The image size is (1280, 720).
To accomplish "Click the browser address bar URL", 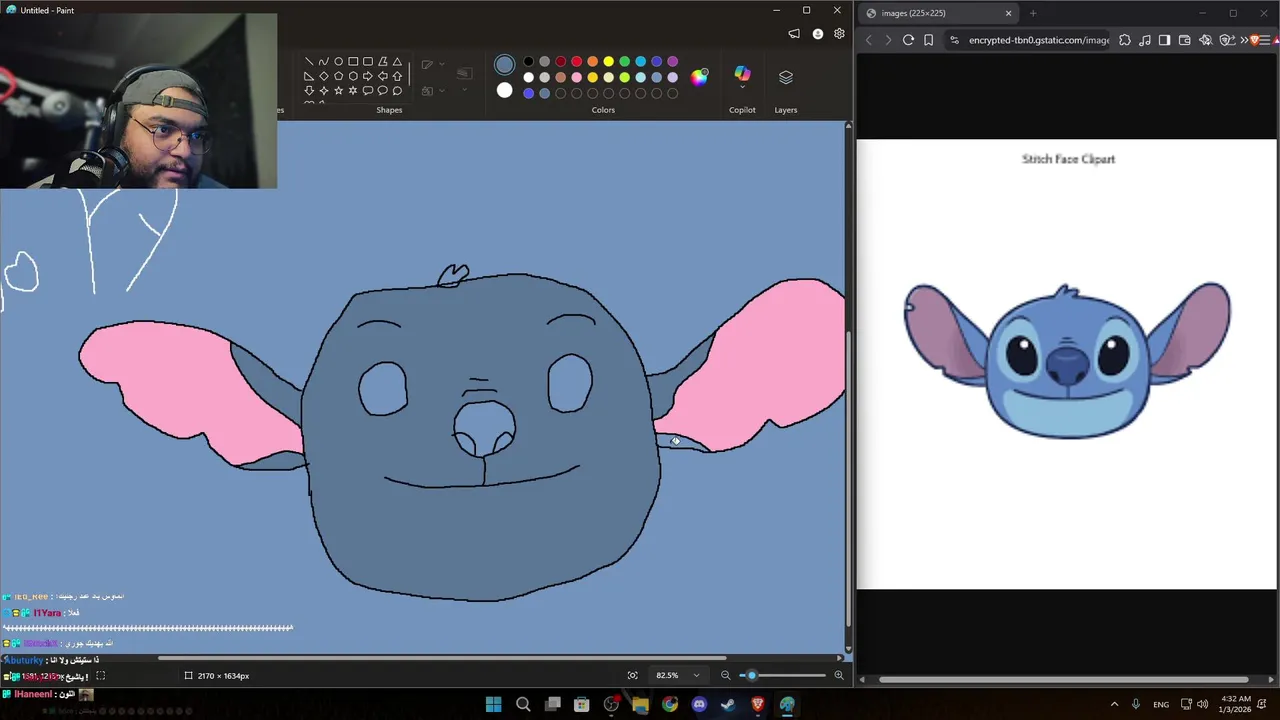I will 1038,40.
